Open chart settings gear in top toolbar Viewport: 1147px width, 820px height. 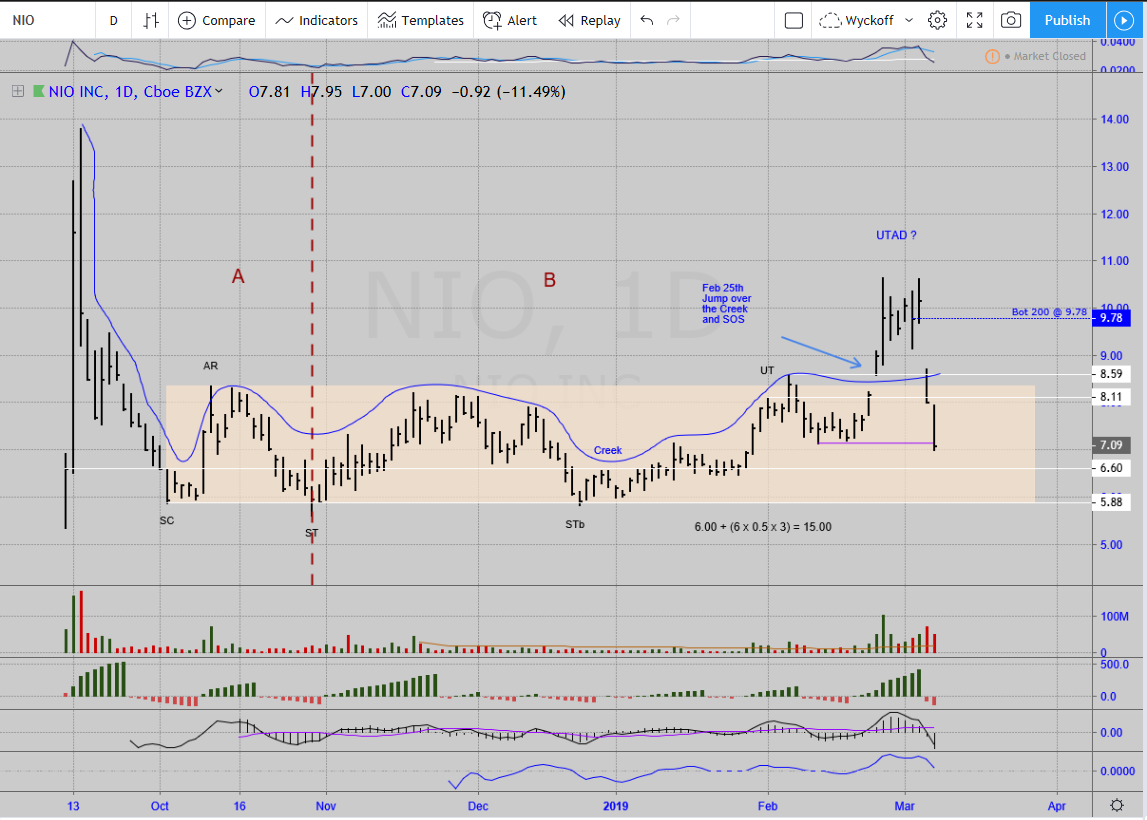(937, 20)
